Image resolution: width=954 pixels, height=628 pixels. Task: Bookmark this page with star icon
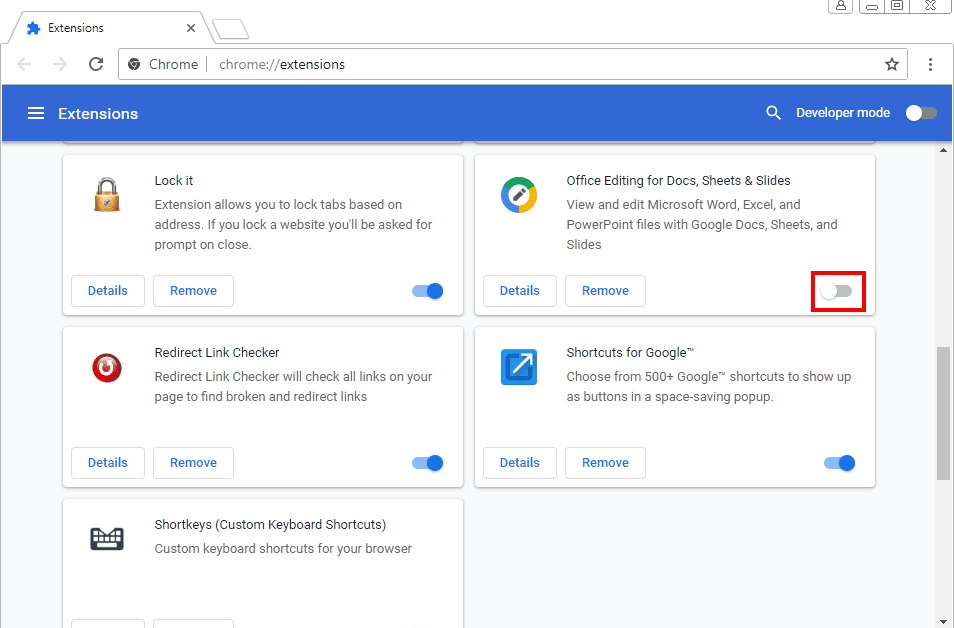click(891, 64)
